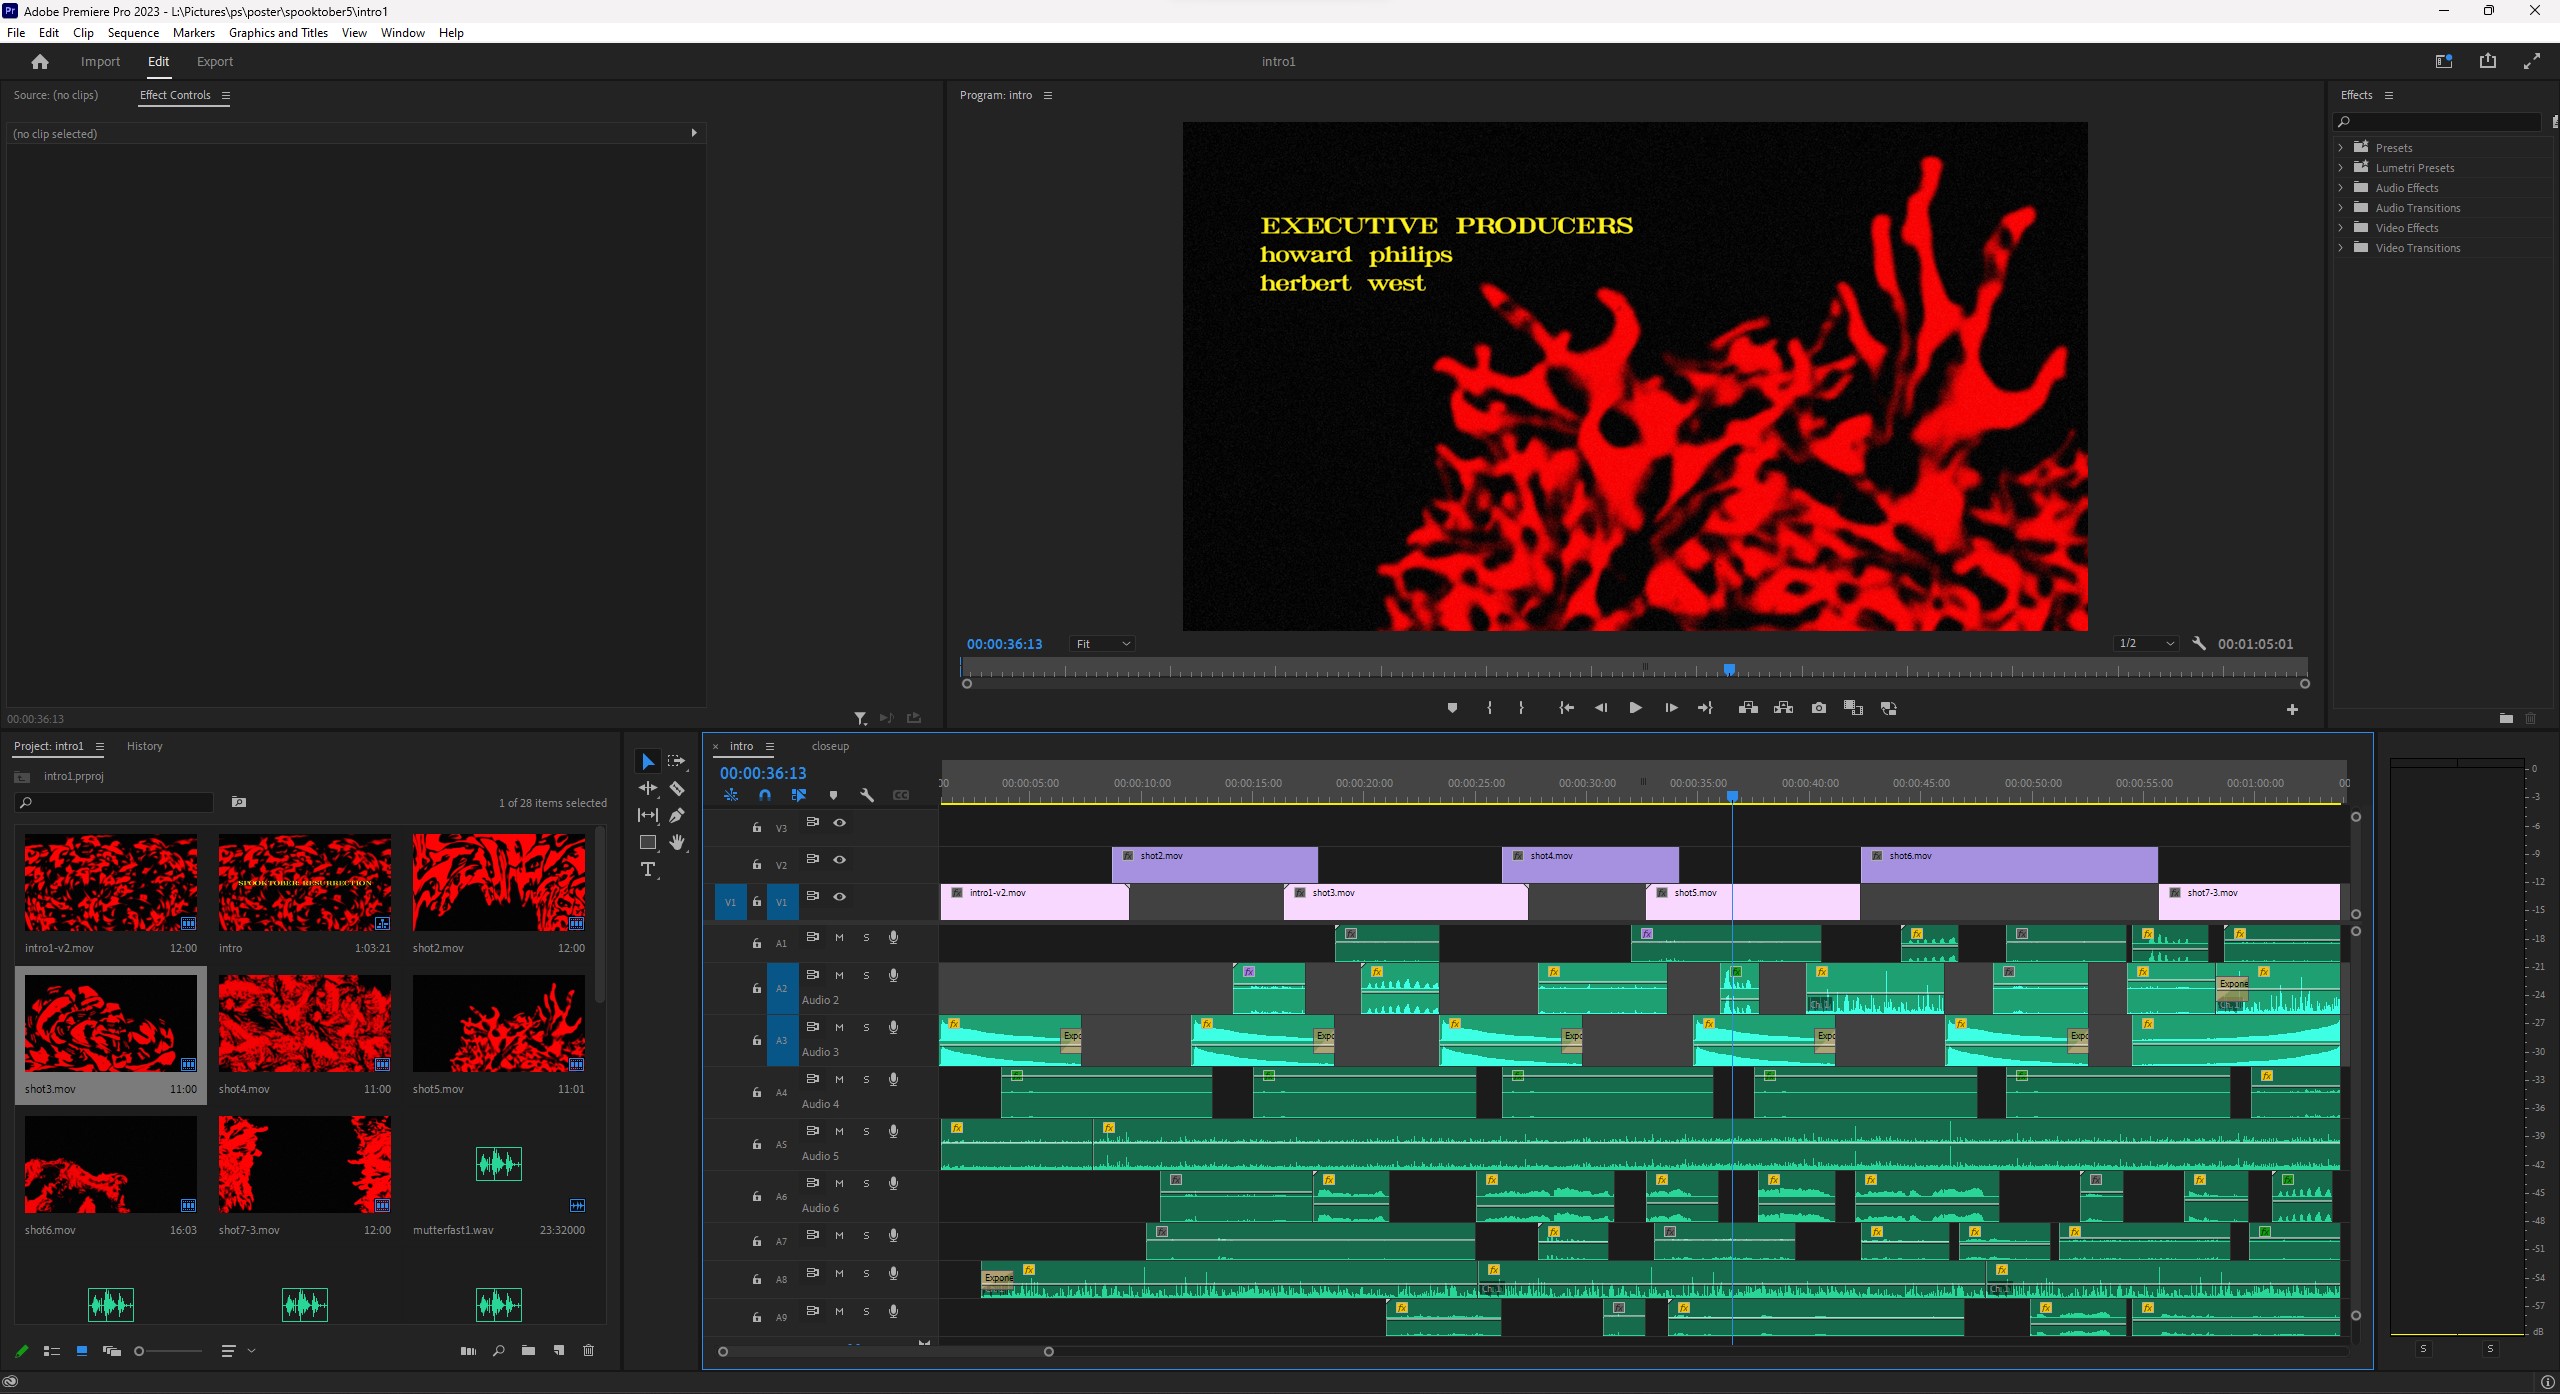The width and height of the screenshot is (2560, 1394).
Task: Go to the Export workspace
Action: 214,61
